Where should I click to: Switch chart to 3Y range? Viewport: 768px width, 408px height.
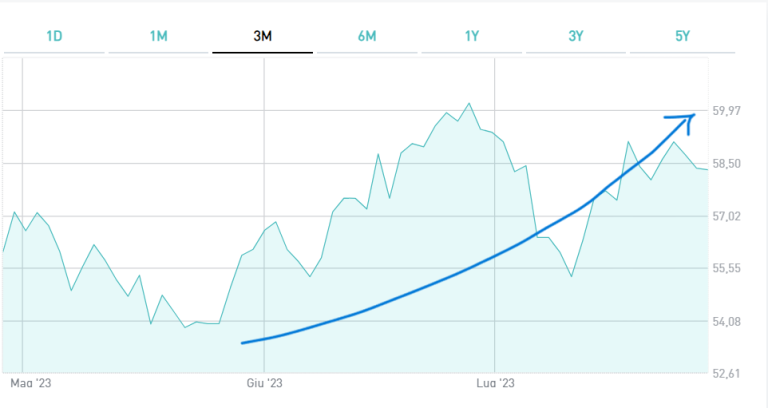(x=576, y=36)
